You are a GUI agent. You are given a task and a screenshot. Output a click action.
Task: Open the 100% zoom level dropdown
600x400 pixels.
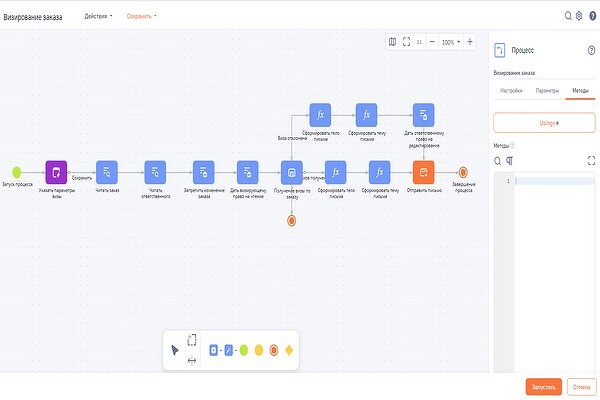(451, 42)
